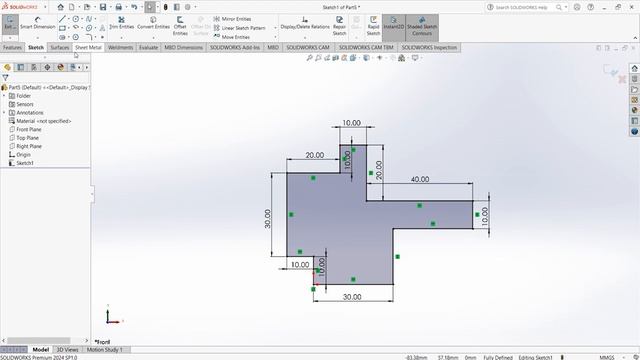Viewport: 640px width, 360px height.
Task: Select the Sketch Fillet tool
Action: [89, 37]
